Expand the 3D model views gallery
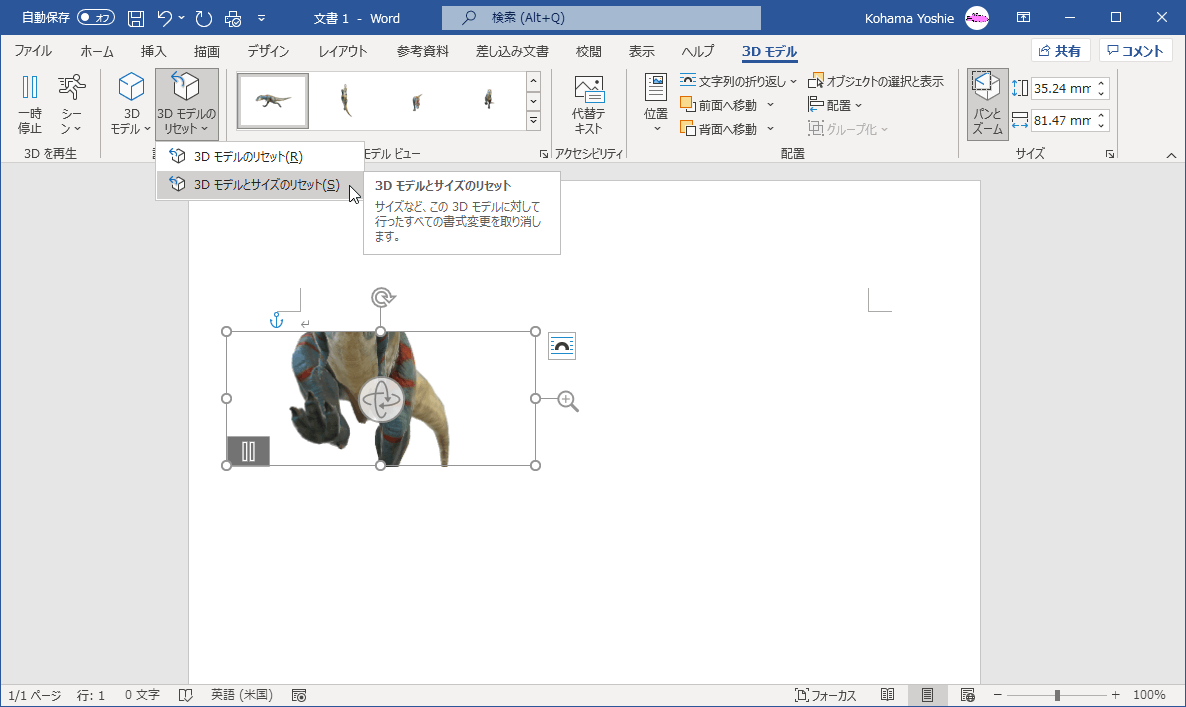1186x707 pixels. (533, 120)
